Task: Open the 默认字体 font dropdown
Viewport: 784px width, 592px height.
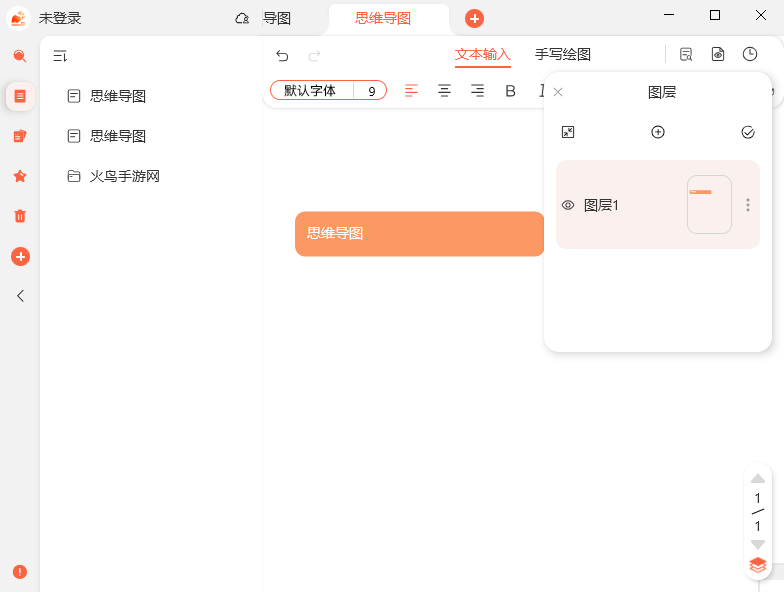Action: (310, 90)
